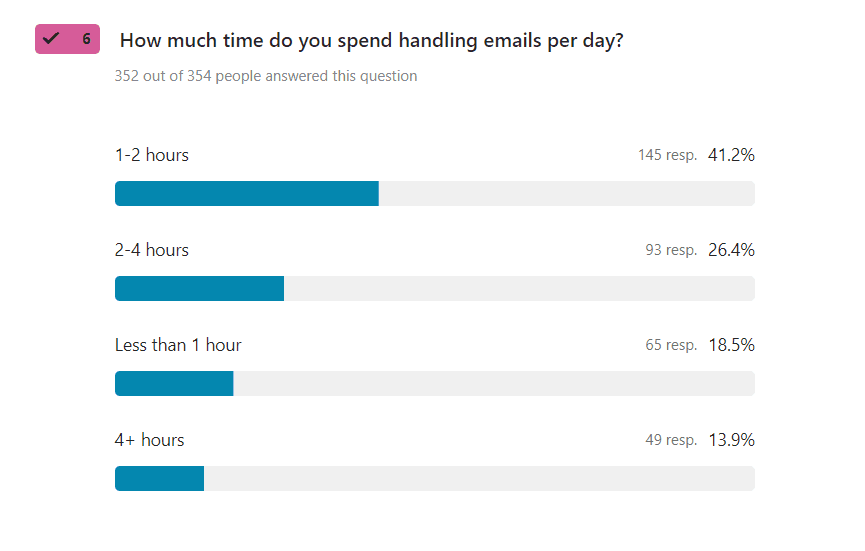Click the '145 resp.' count
Viewport: 865px width, 551px height.
[667, 156]
